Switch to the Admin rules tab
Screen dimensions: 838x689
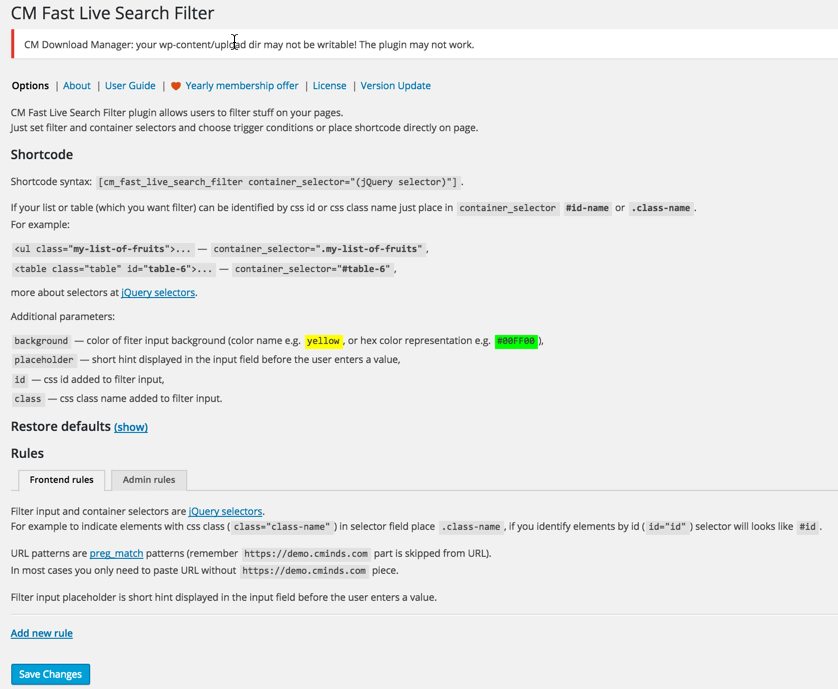pyautogui.click(x=149, y=480)
